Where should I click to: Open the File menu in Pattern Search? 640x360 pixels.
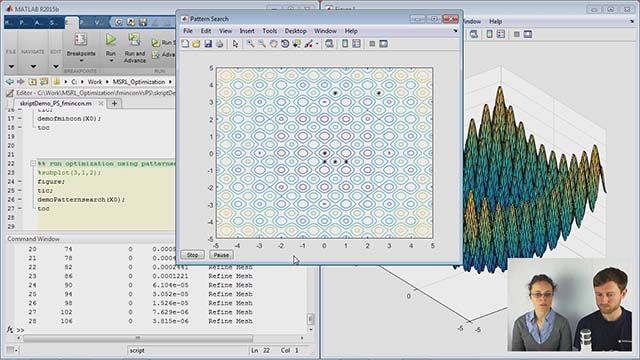pos(188,31)
